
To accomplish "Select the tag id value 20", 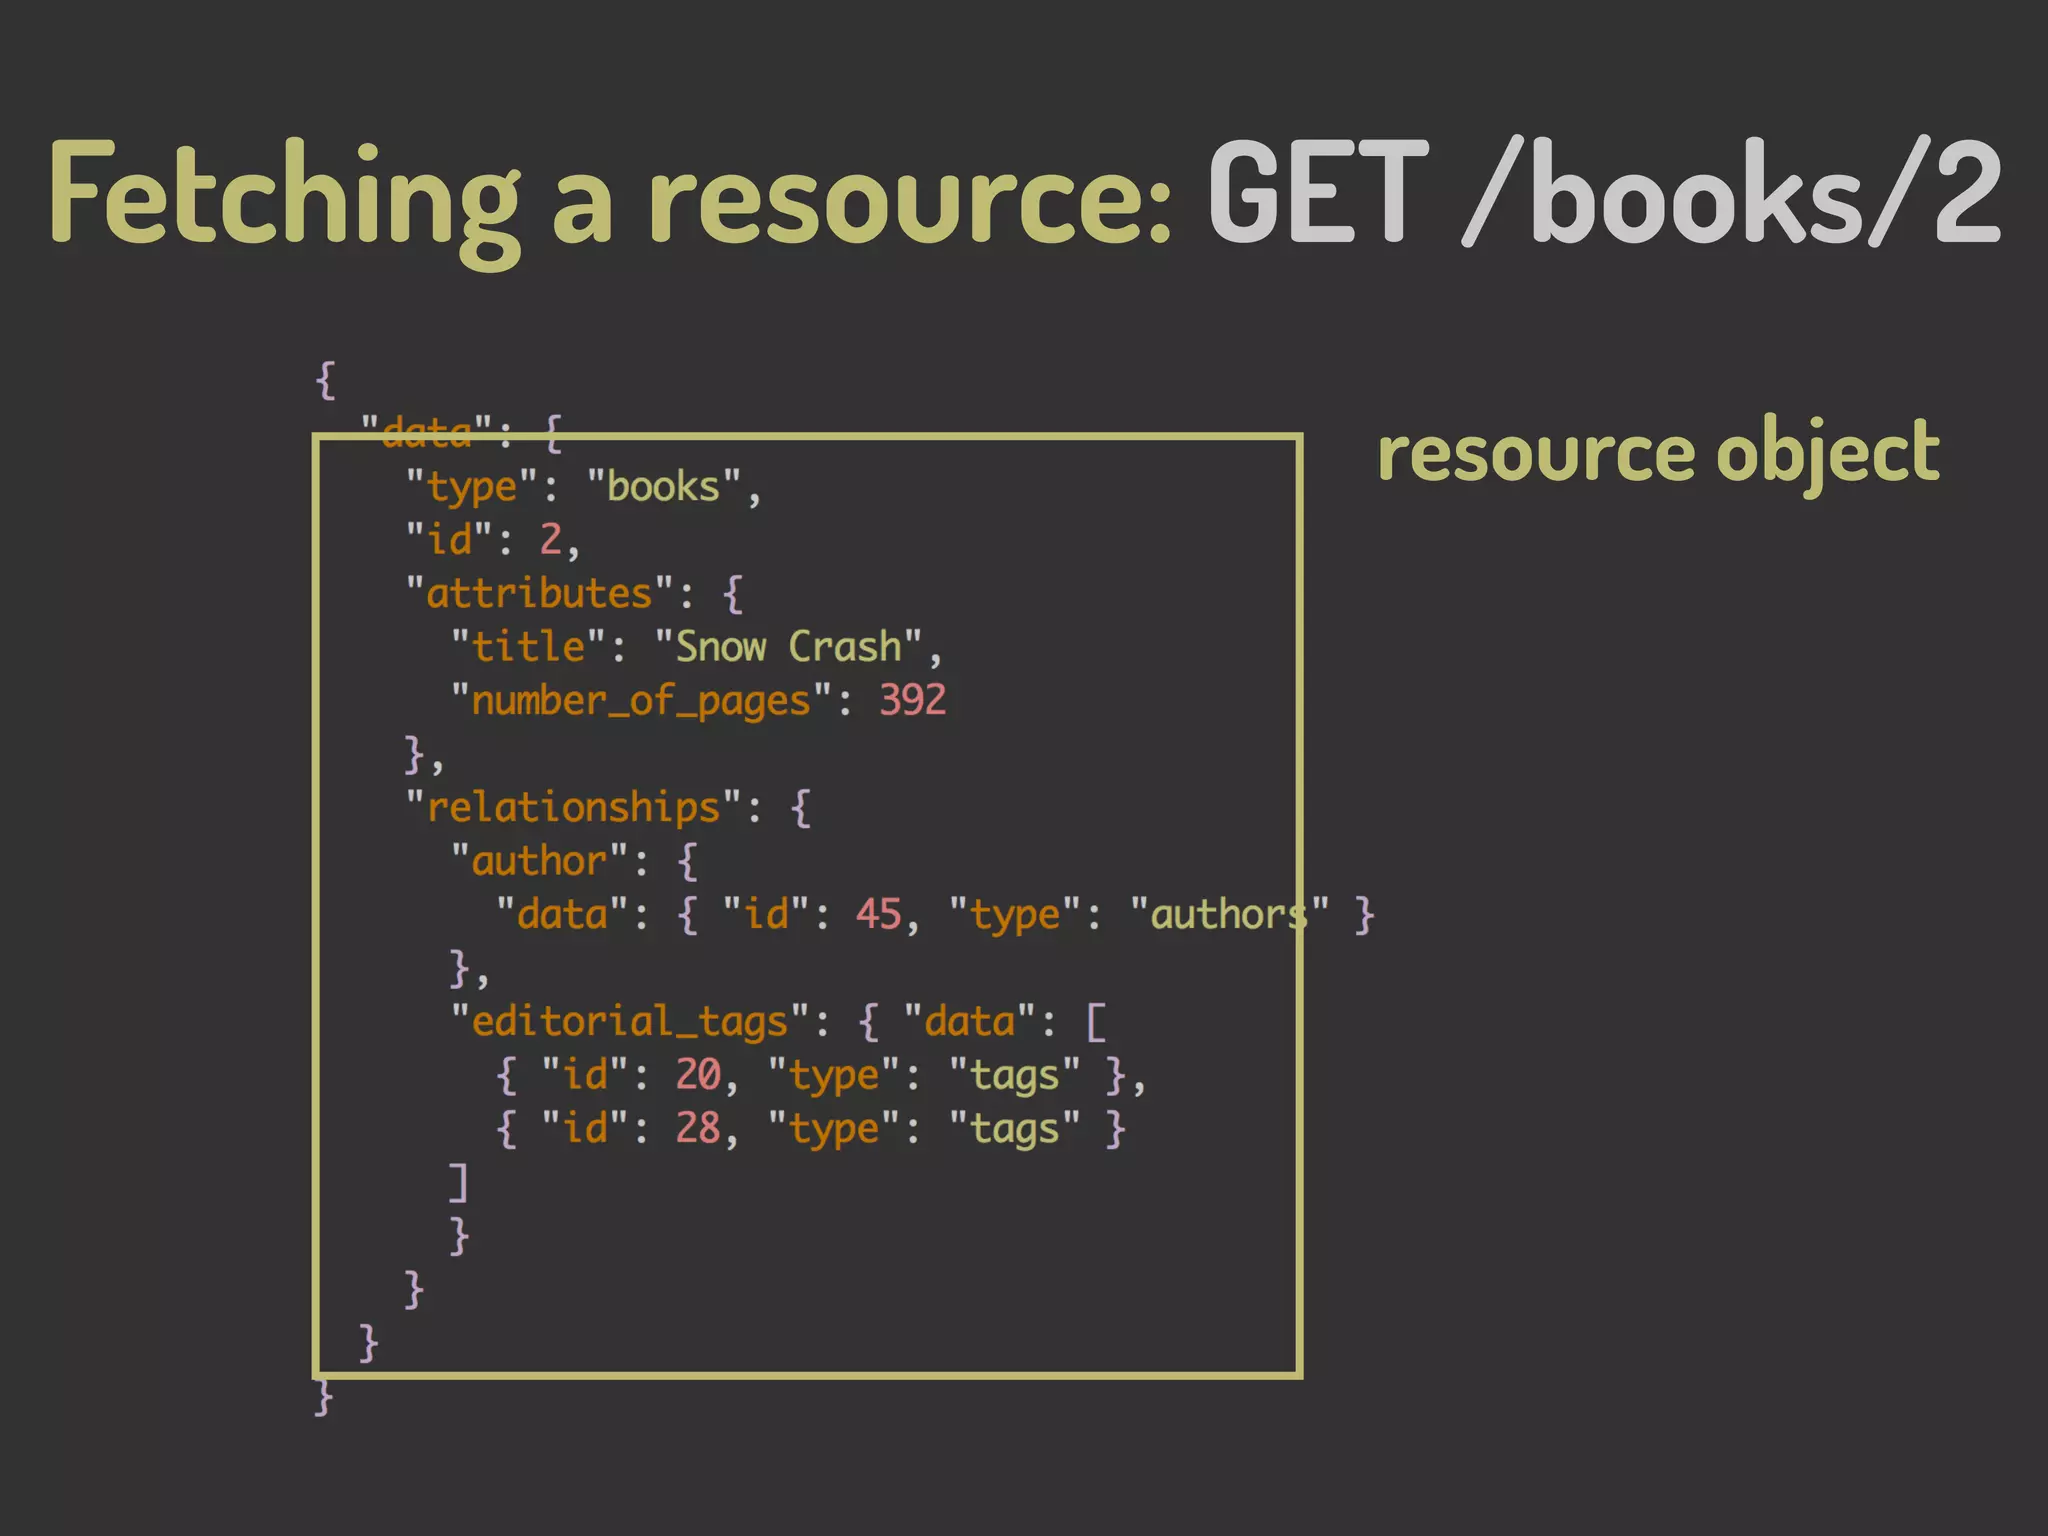I will (698, 1075).
